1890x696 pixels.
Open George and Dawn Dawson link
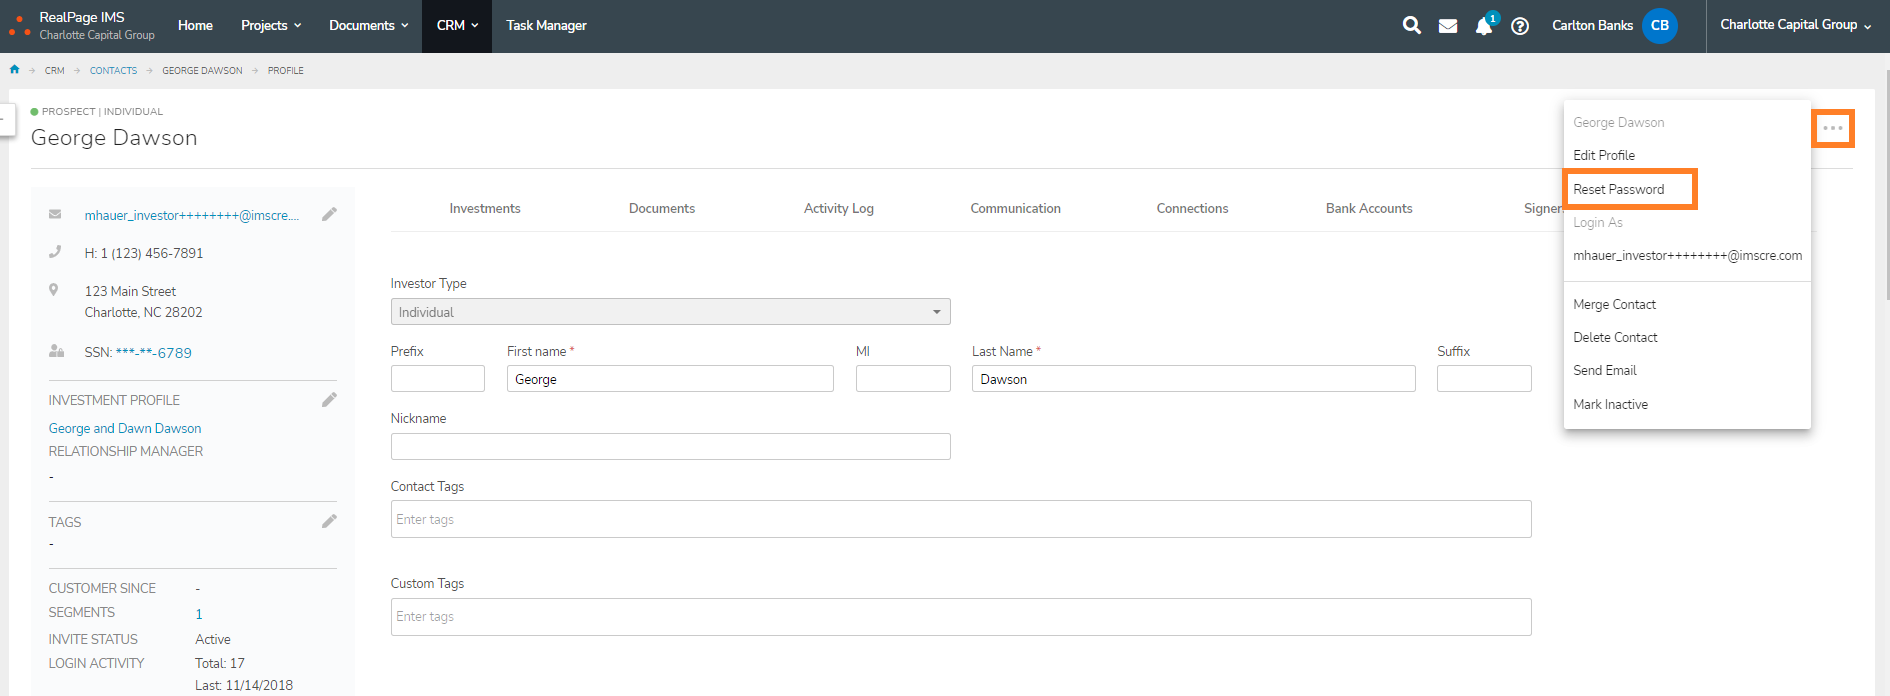[x=125, y=428]
